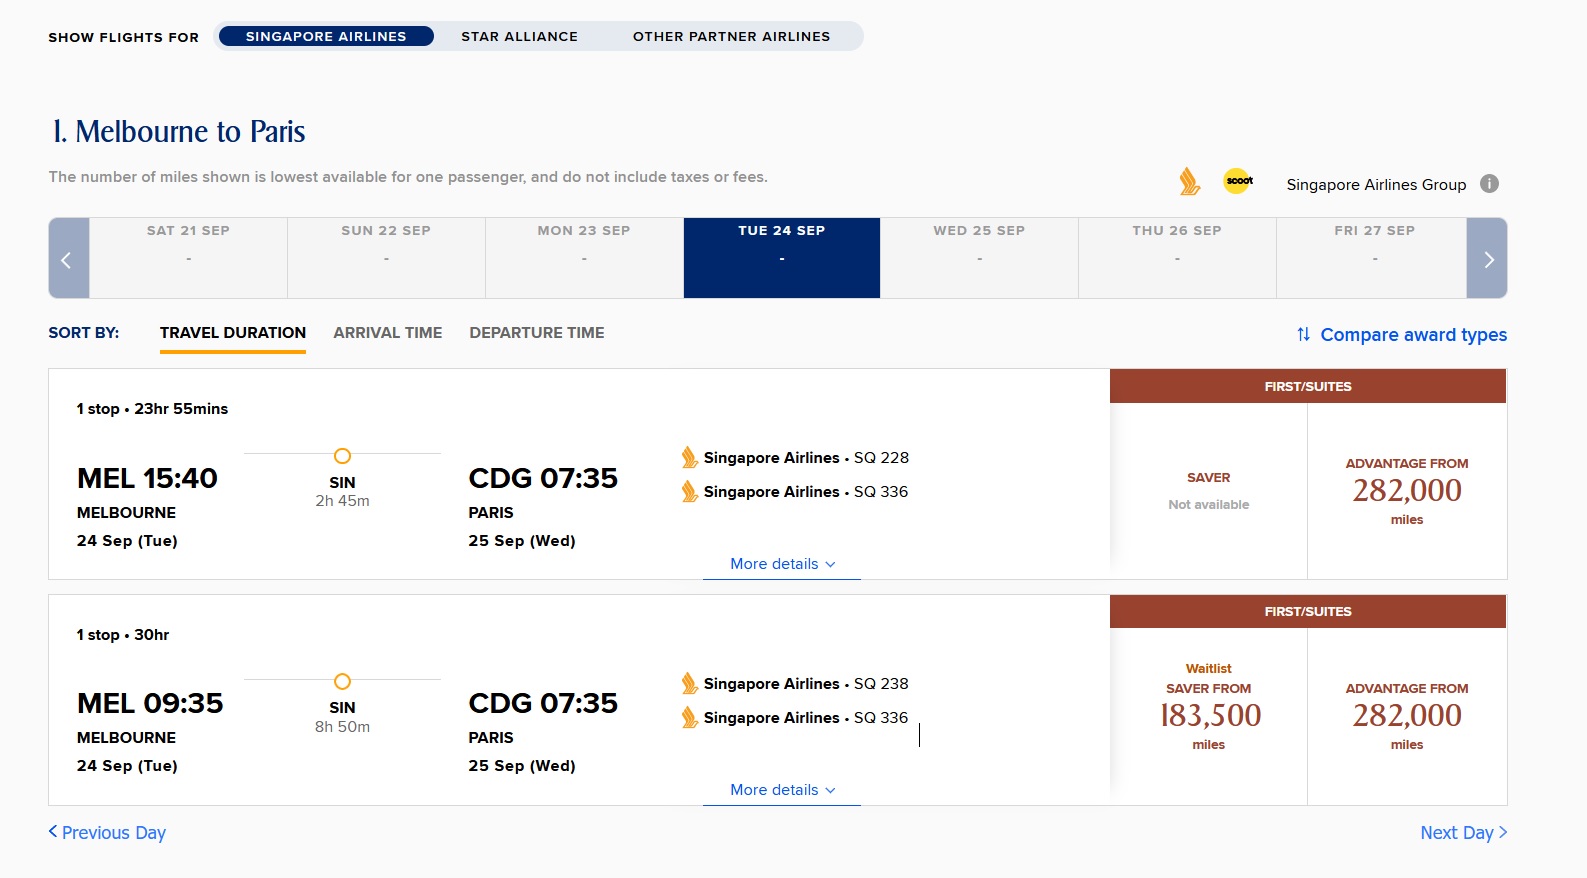Expand More details for the 23hr 55mins flight

[782, 564]
